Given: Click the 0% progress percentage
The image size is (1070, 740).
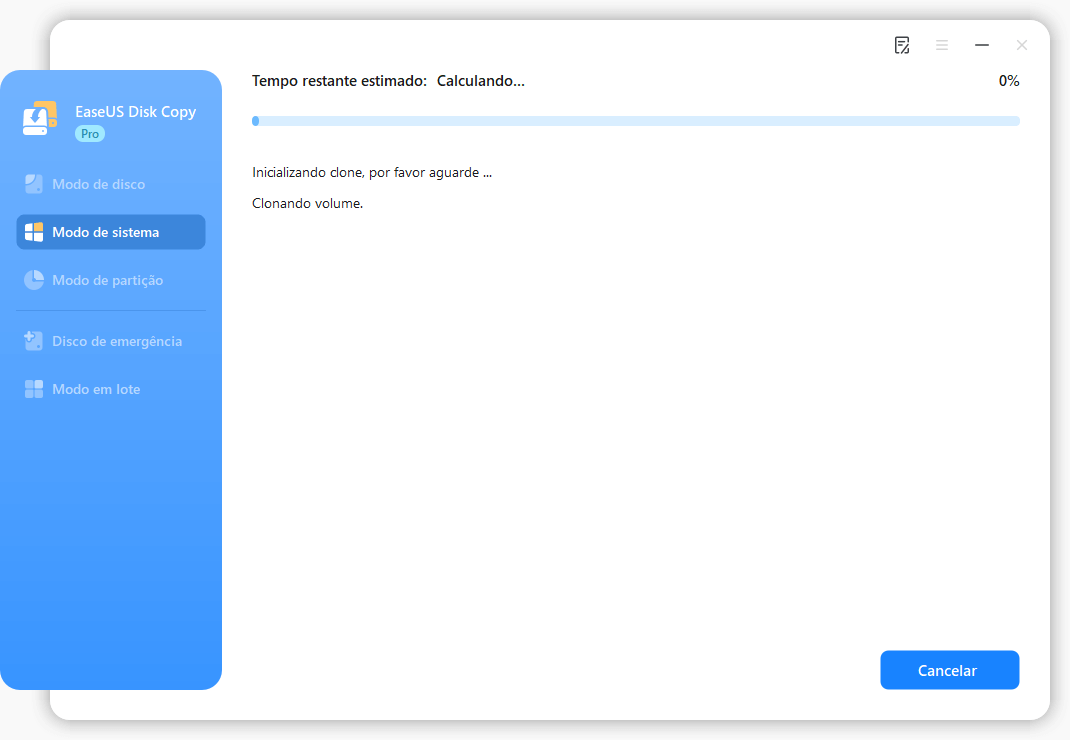Looking at the screenshot, I should point(1008,81).
